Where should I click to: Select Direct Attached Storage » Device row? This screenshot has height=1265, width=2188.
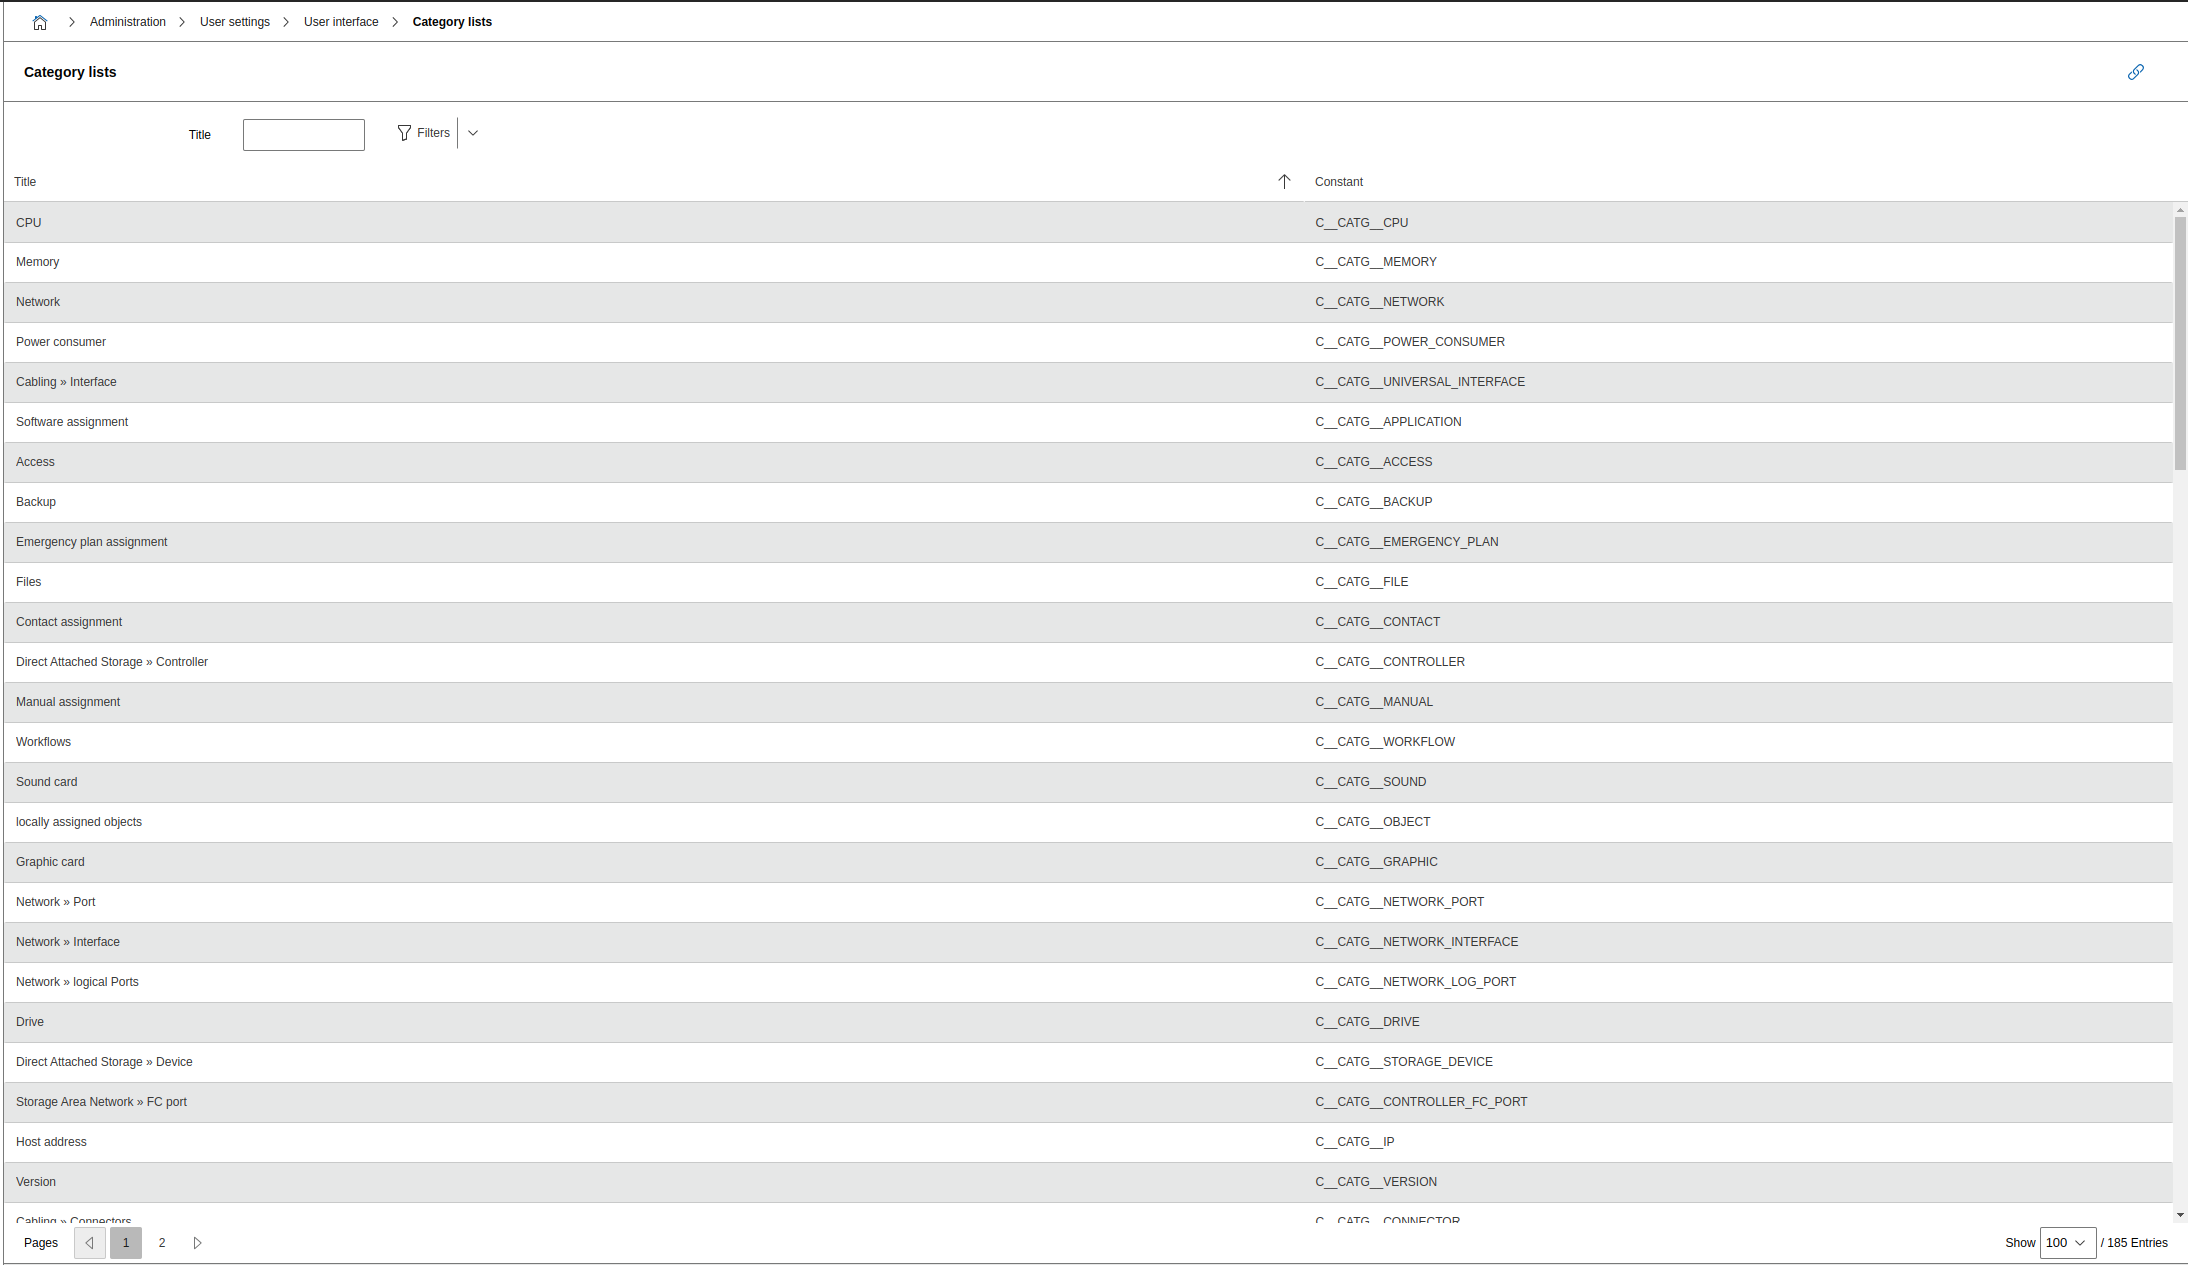pos(1088,1062)
